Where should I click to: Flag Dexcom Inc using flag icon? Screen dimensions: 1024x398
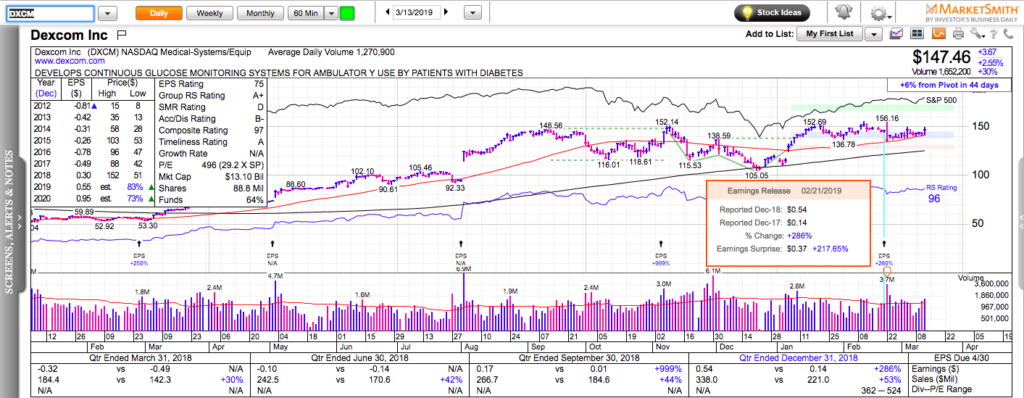pos(121,35)
